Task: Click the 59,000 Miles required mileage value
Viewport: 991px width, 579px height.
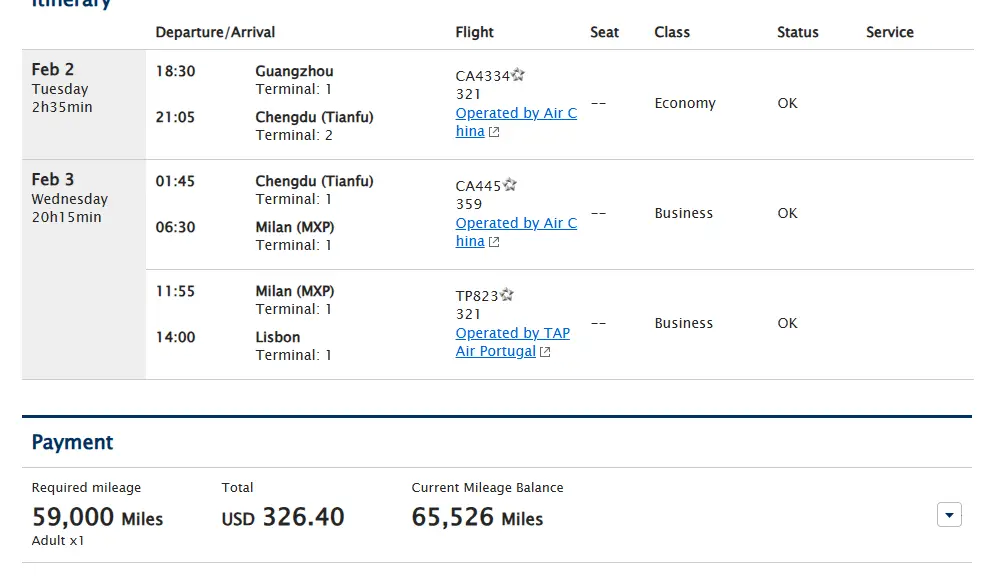Action: coord(97,517)
